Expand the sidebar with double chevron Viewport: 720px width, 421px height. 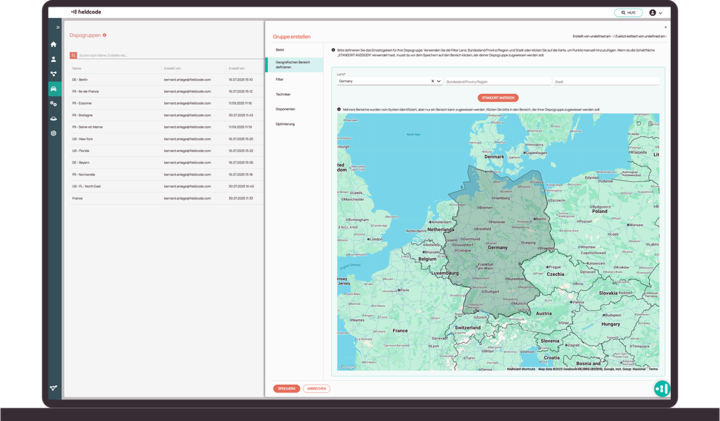[58, 27]
